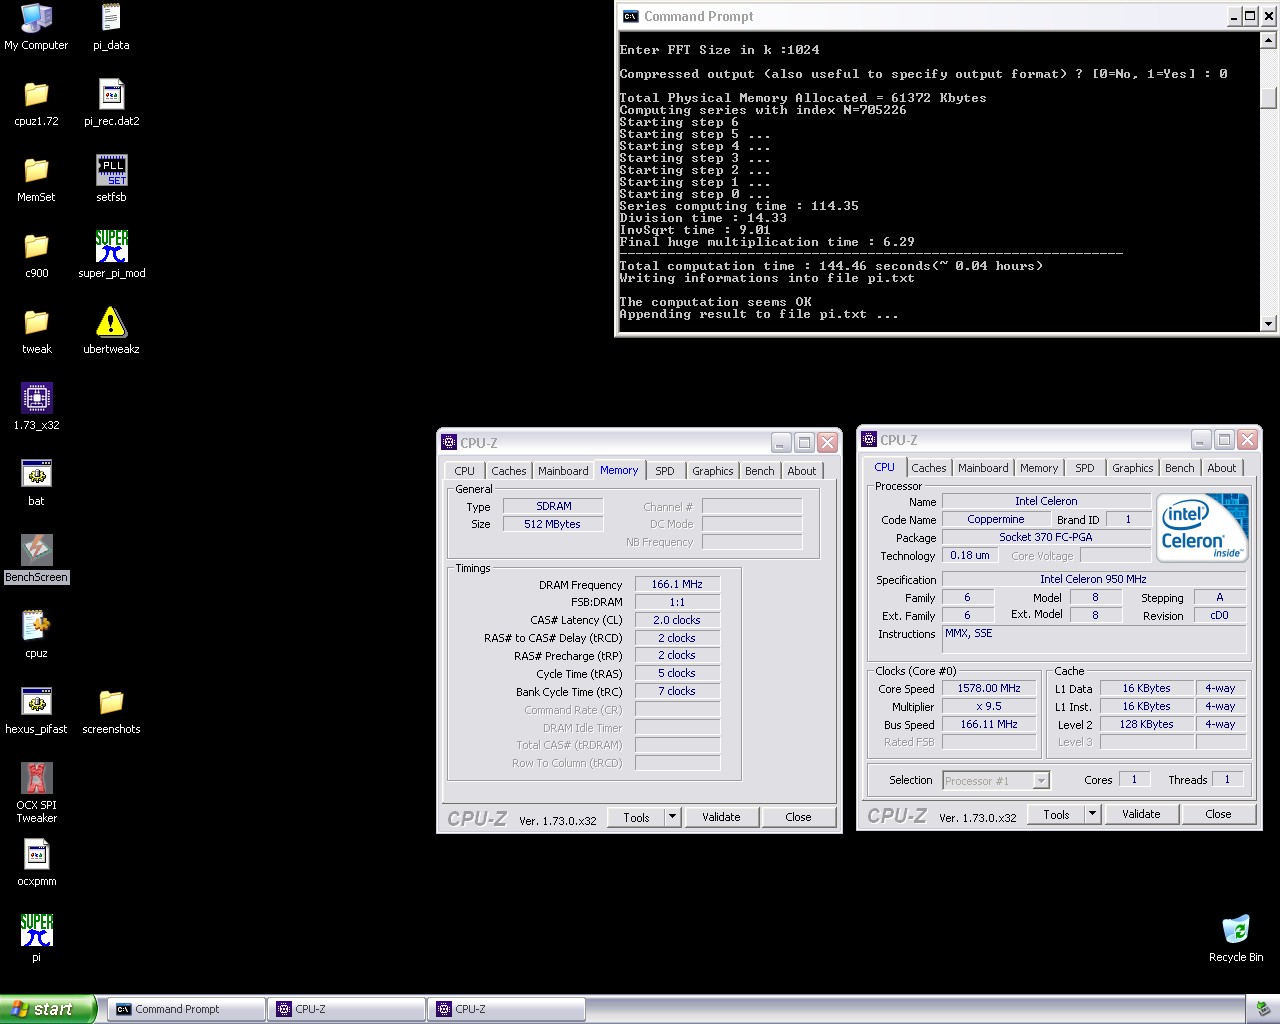This screenshot has width=1280, height=1024.
Task: Click the CPU window CPU-Z title icon
Action: (869, 439)
